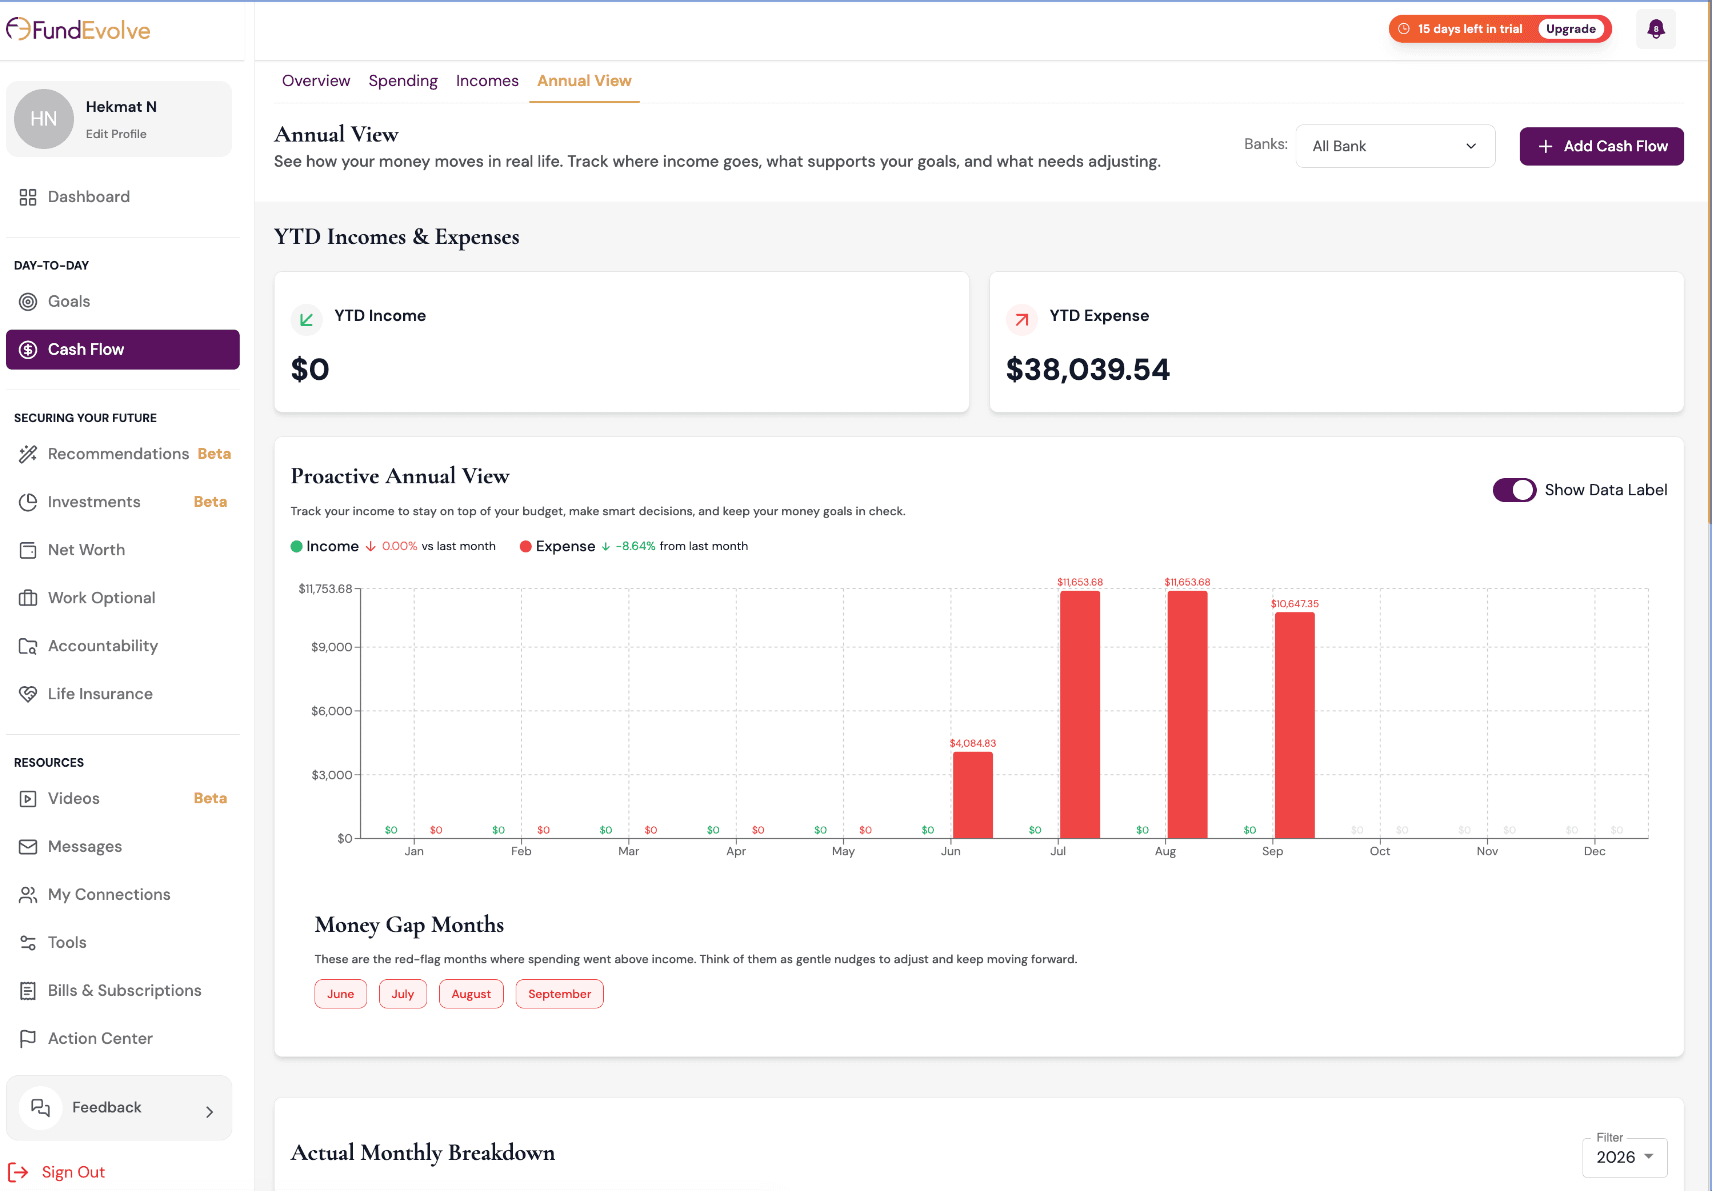Click the Dashboard grid icon
Viewport: 1712px width, 1191px height.
click(x=28, y=197)
